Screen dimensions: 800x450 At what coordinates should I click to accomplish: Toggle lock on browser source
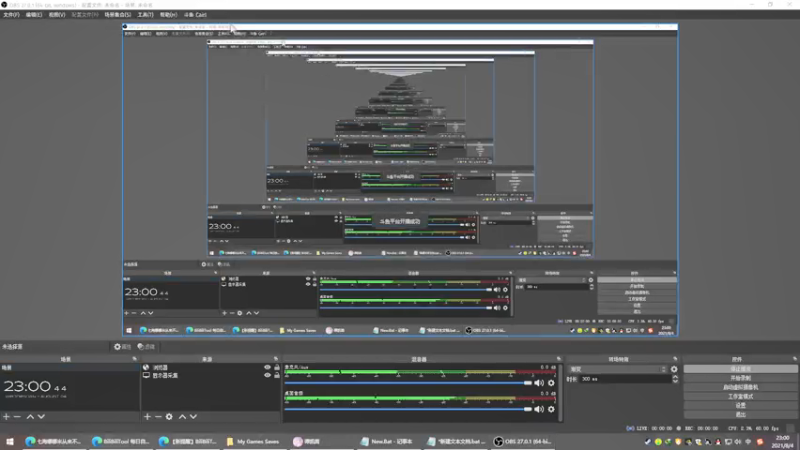277,367
